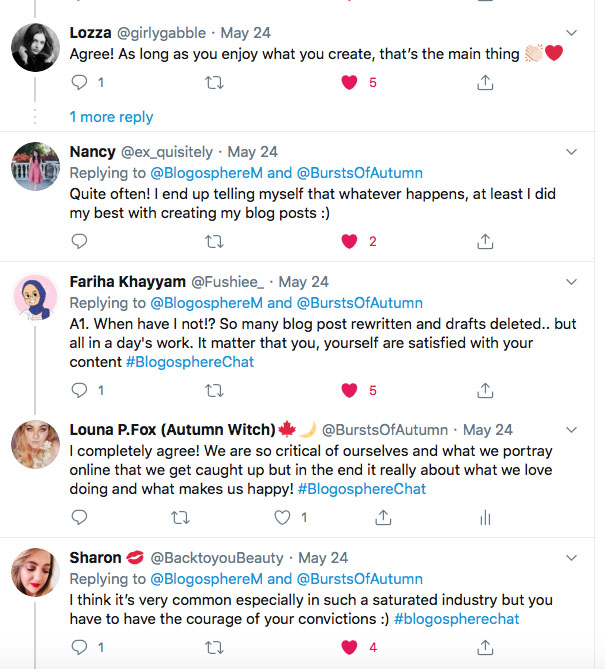Share Lozza's tweet
The height and width of the screenshot is (669, 605).
click(x=485, y=82)
